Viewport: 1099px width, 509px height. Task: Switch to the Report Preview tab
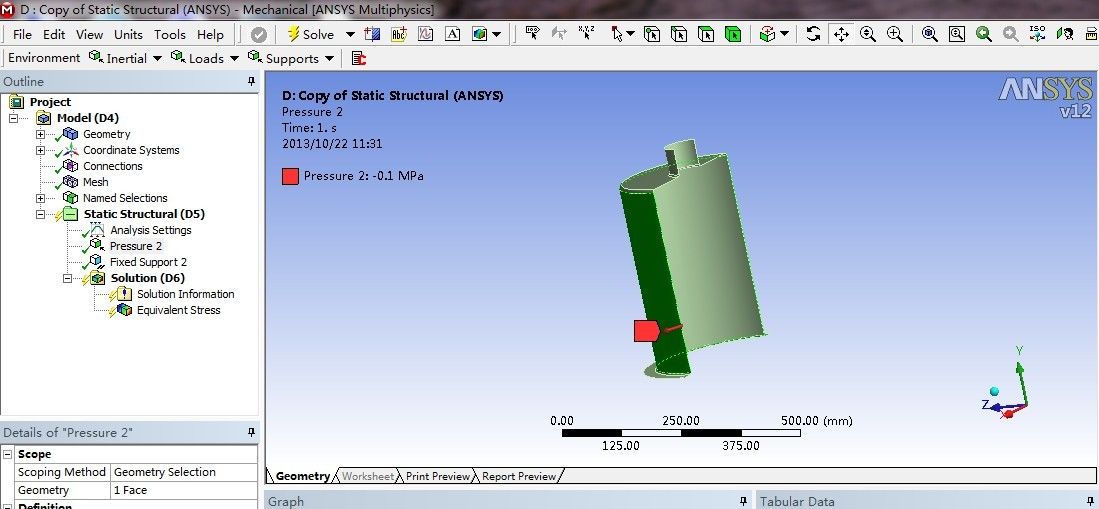pos(519,476)
